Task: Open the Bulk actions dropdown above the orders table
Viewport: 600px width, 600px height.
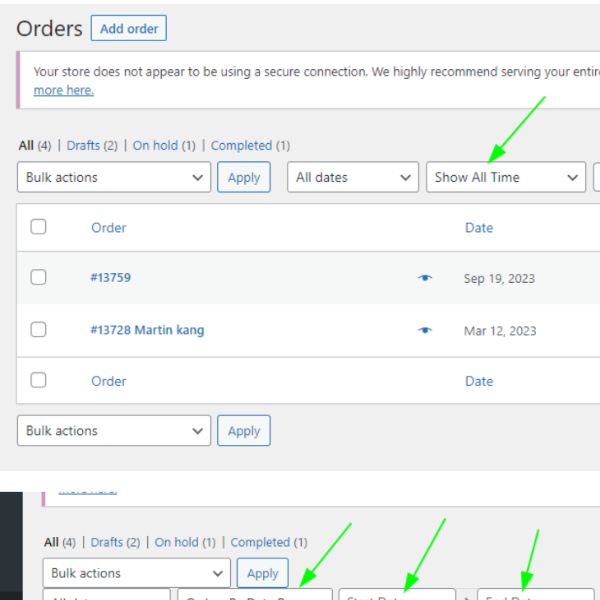Action: [x=114, y=177]
